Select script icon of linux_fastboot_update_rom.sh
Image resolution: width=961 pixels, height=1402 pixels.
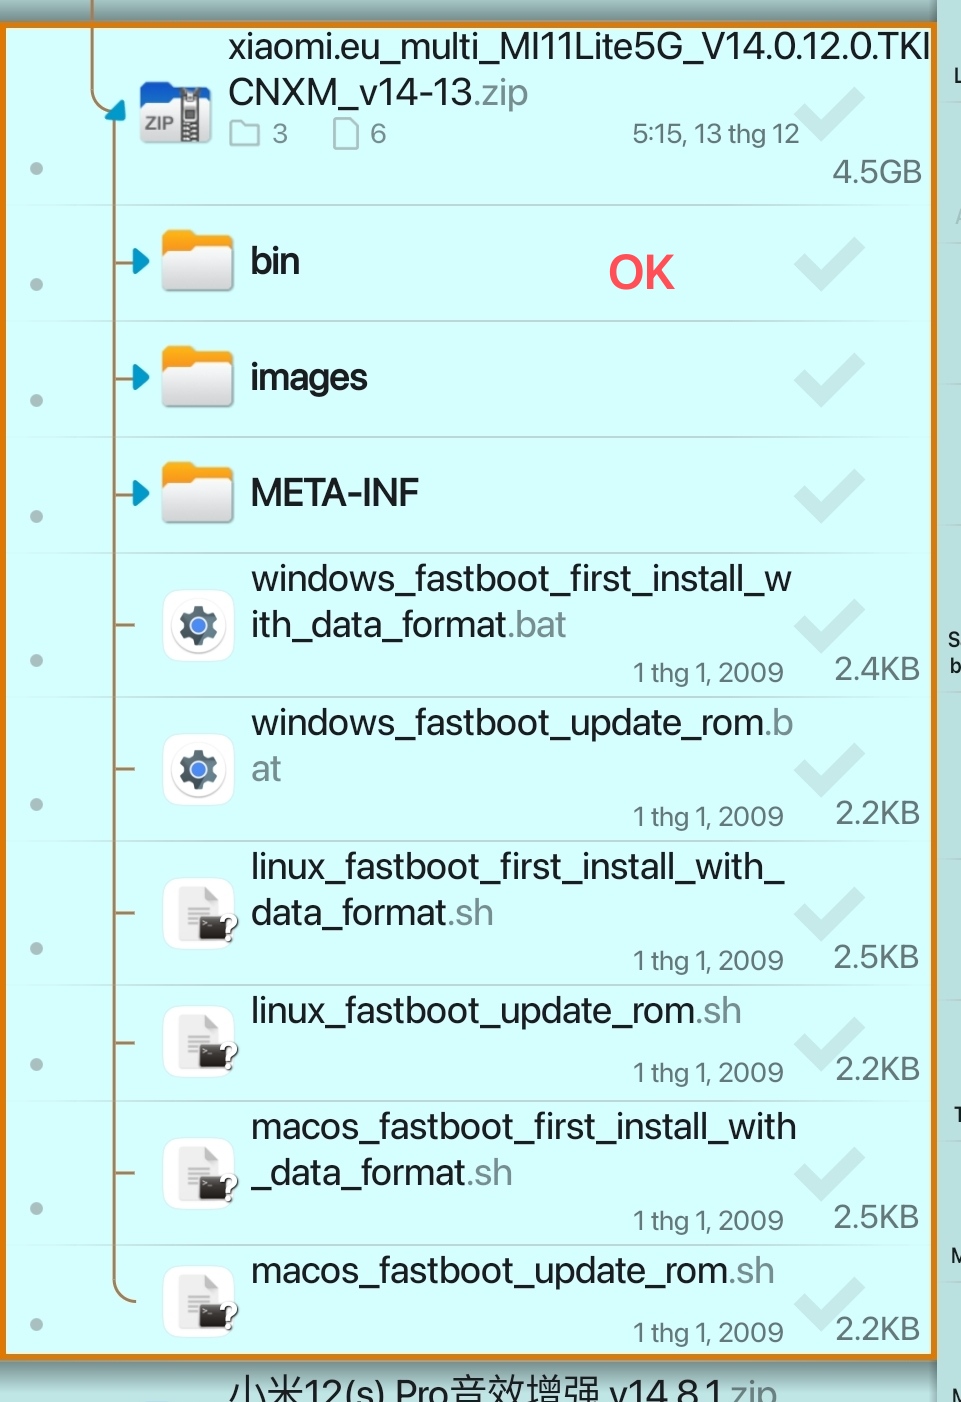[200, 1042]
